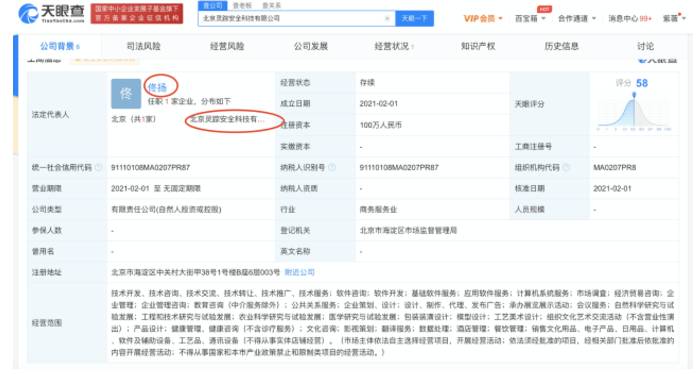Select the 纳税人识别号 value 91110108MA0207PR87
This screenshot has height=374, width=697.
click(x=399, y=168)
